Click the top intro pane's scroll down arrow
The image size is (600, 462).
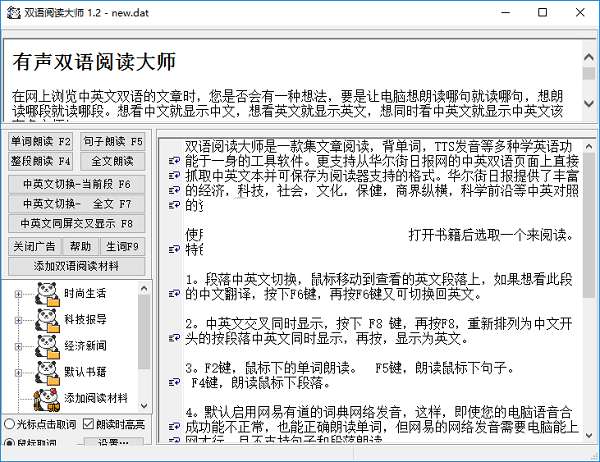[589, 103]
